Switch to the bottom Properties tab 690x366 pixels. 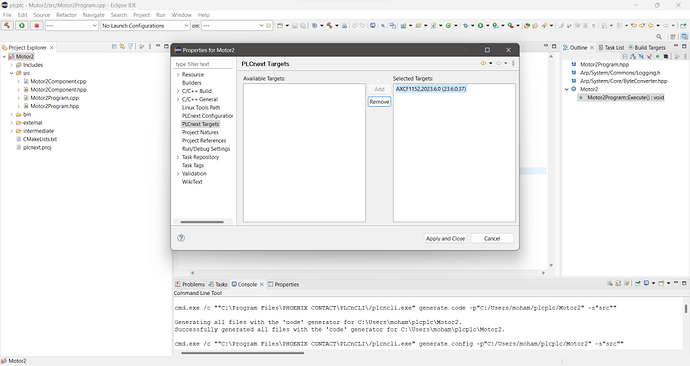[x=283, y=284]
